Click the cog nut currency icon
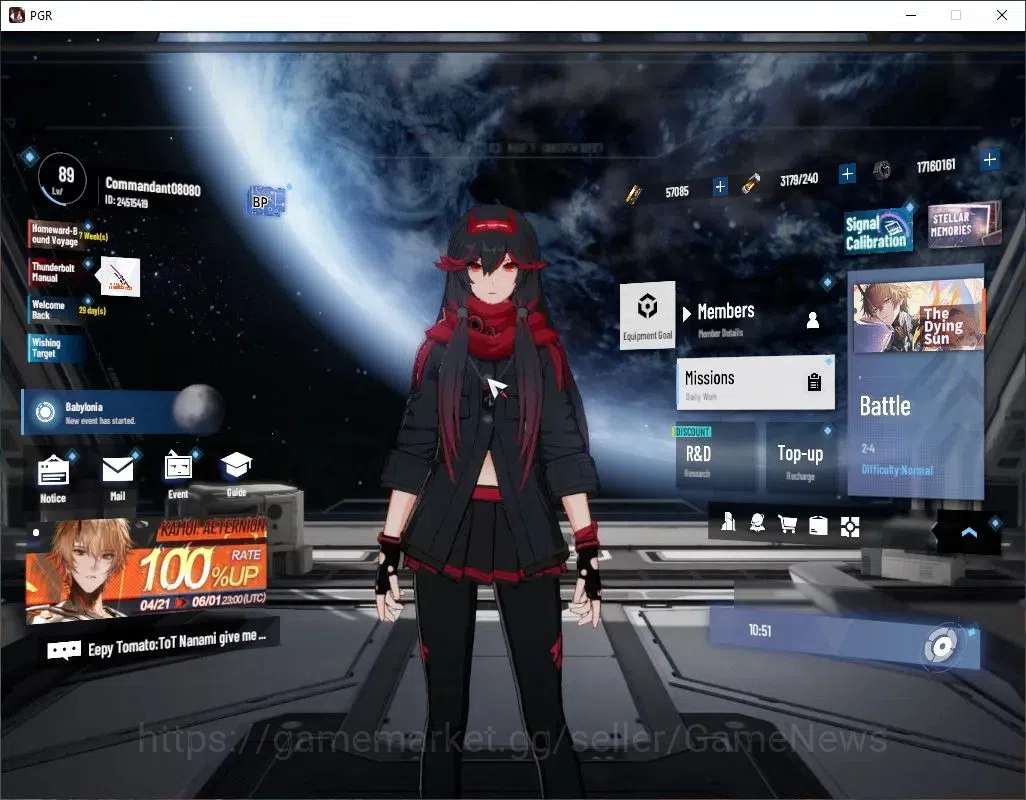1026x800 pixels. click(x=882, y=171)
